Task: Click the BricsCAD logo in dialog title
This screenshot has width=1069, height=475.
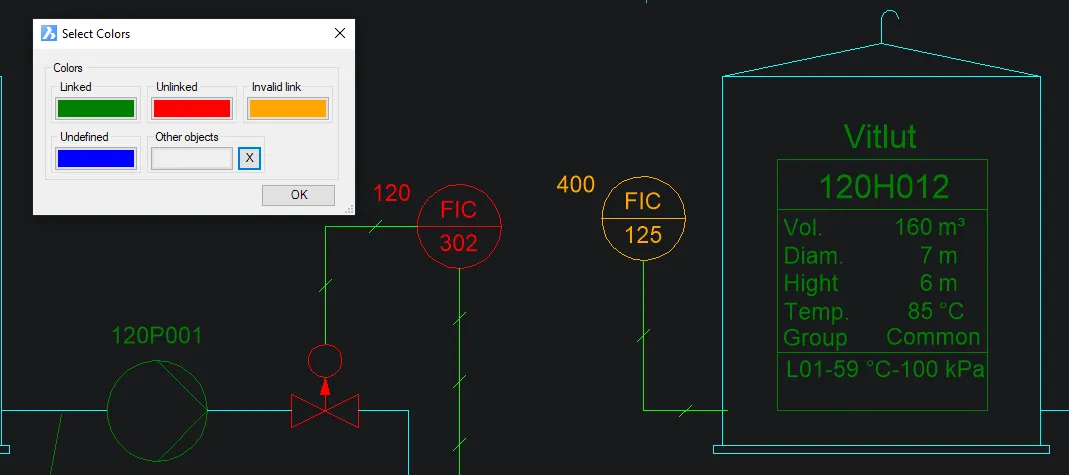Action: pos(48,33)
